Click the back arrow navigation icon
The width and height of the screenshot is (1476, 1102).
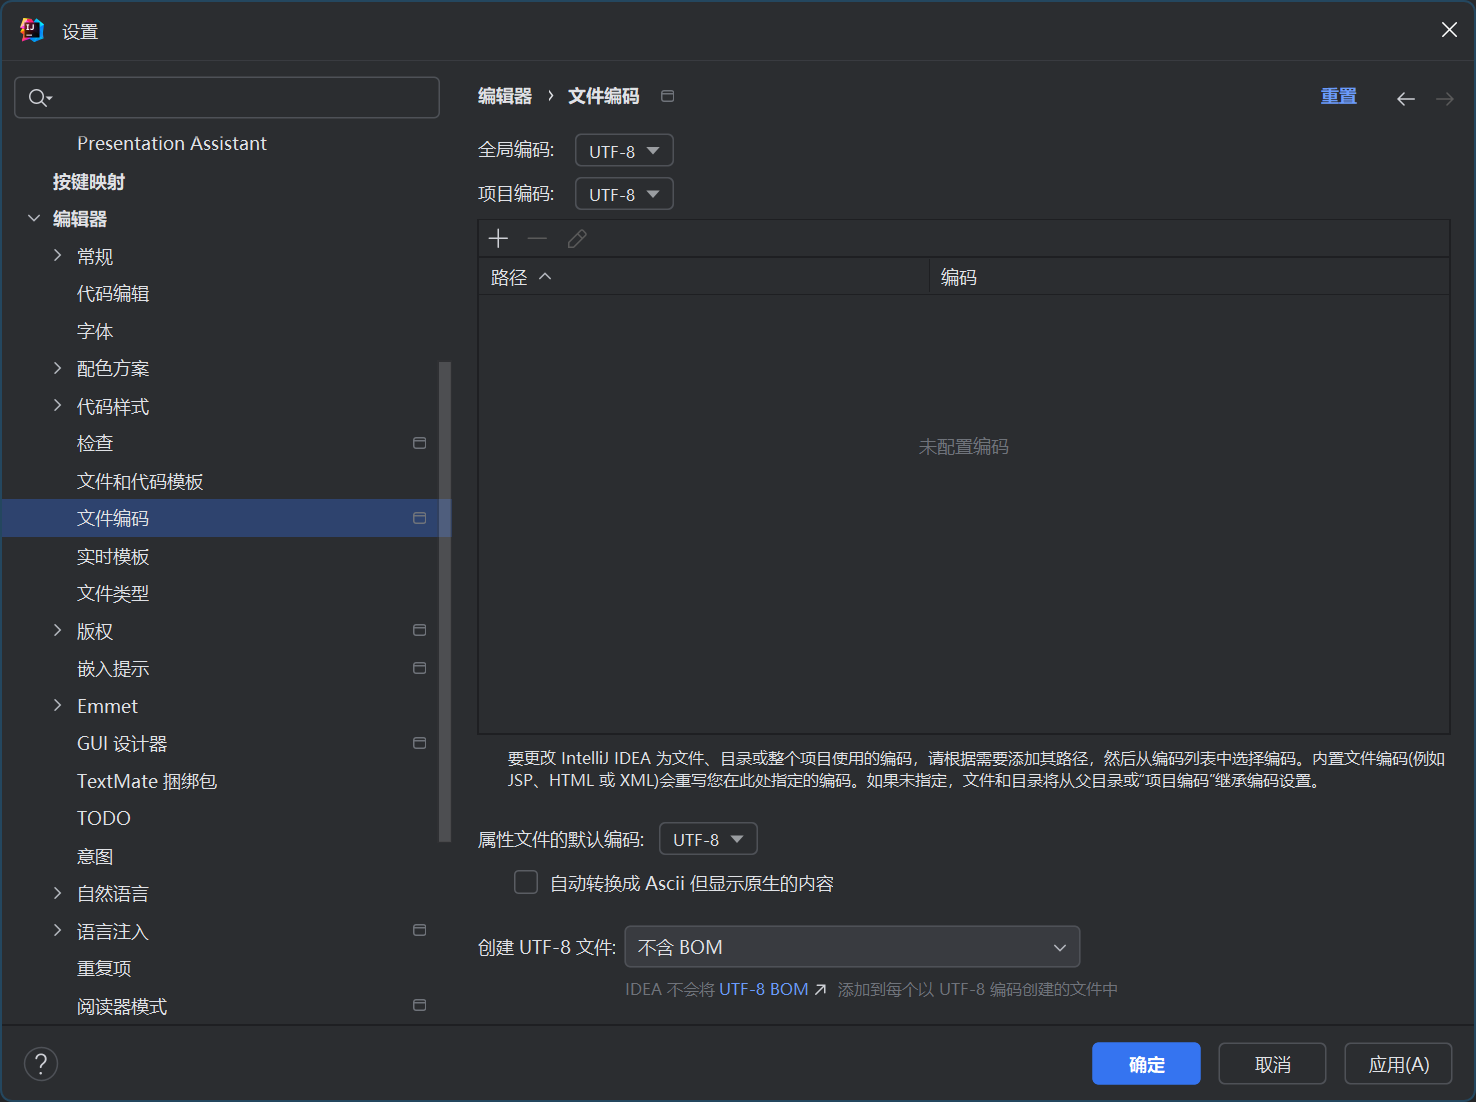pyautogui.click(x=1405, y=98)
